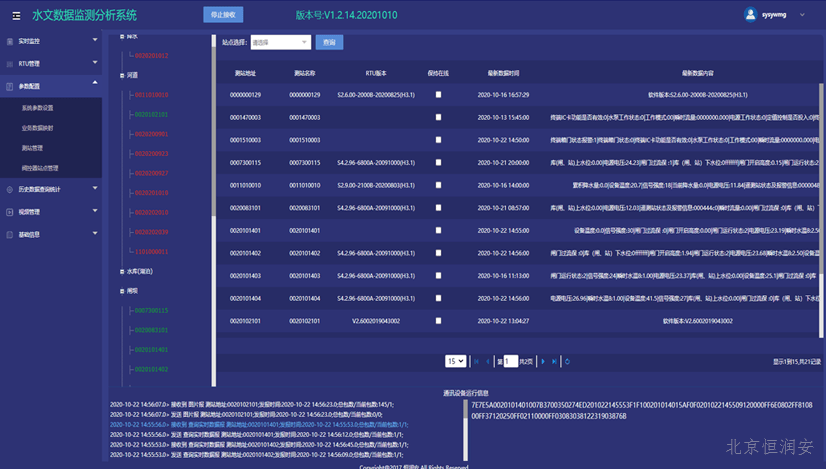Viewport: 826px width, 469px height.
Task: Collapse the 水库(湖泊) tree node
Action: [122, 271]
